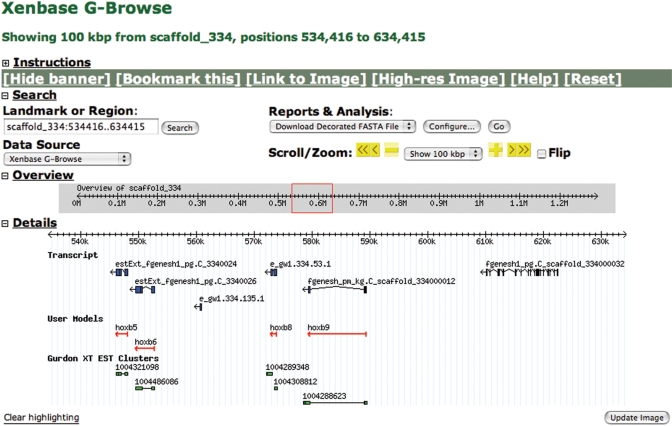
Task: Click the Landmark or Region input field
Action: (x=80, y=127)
